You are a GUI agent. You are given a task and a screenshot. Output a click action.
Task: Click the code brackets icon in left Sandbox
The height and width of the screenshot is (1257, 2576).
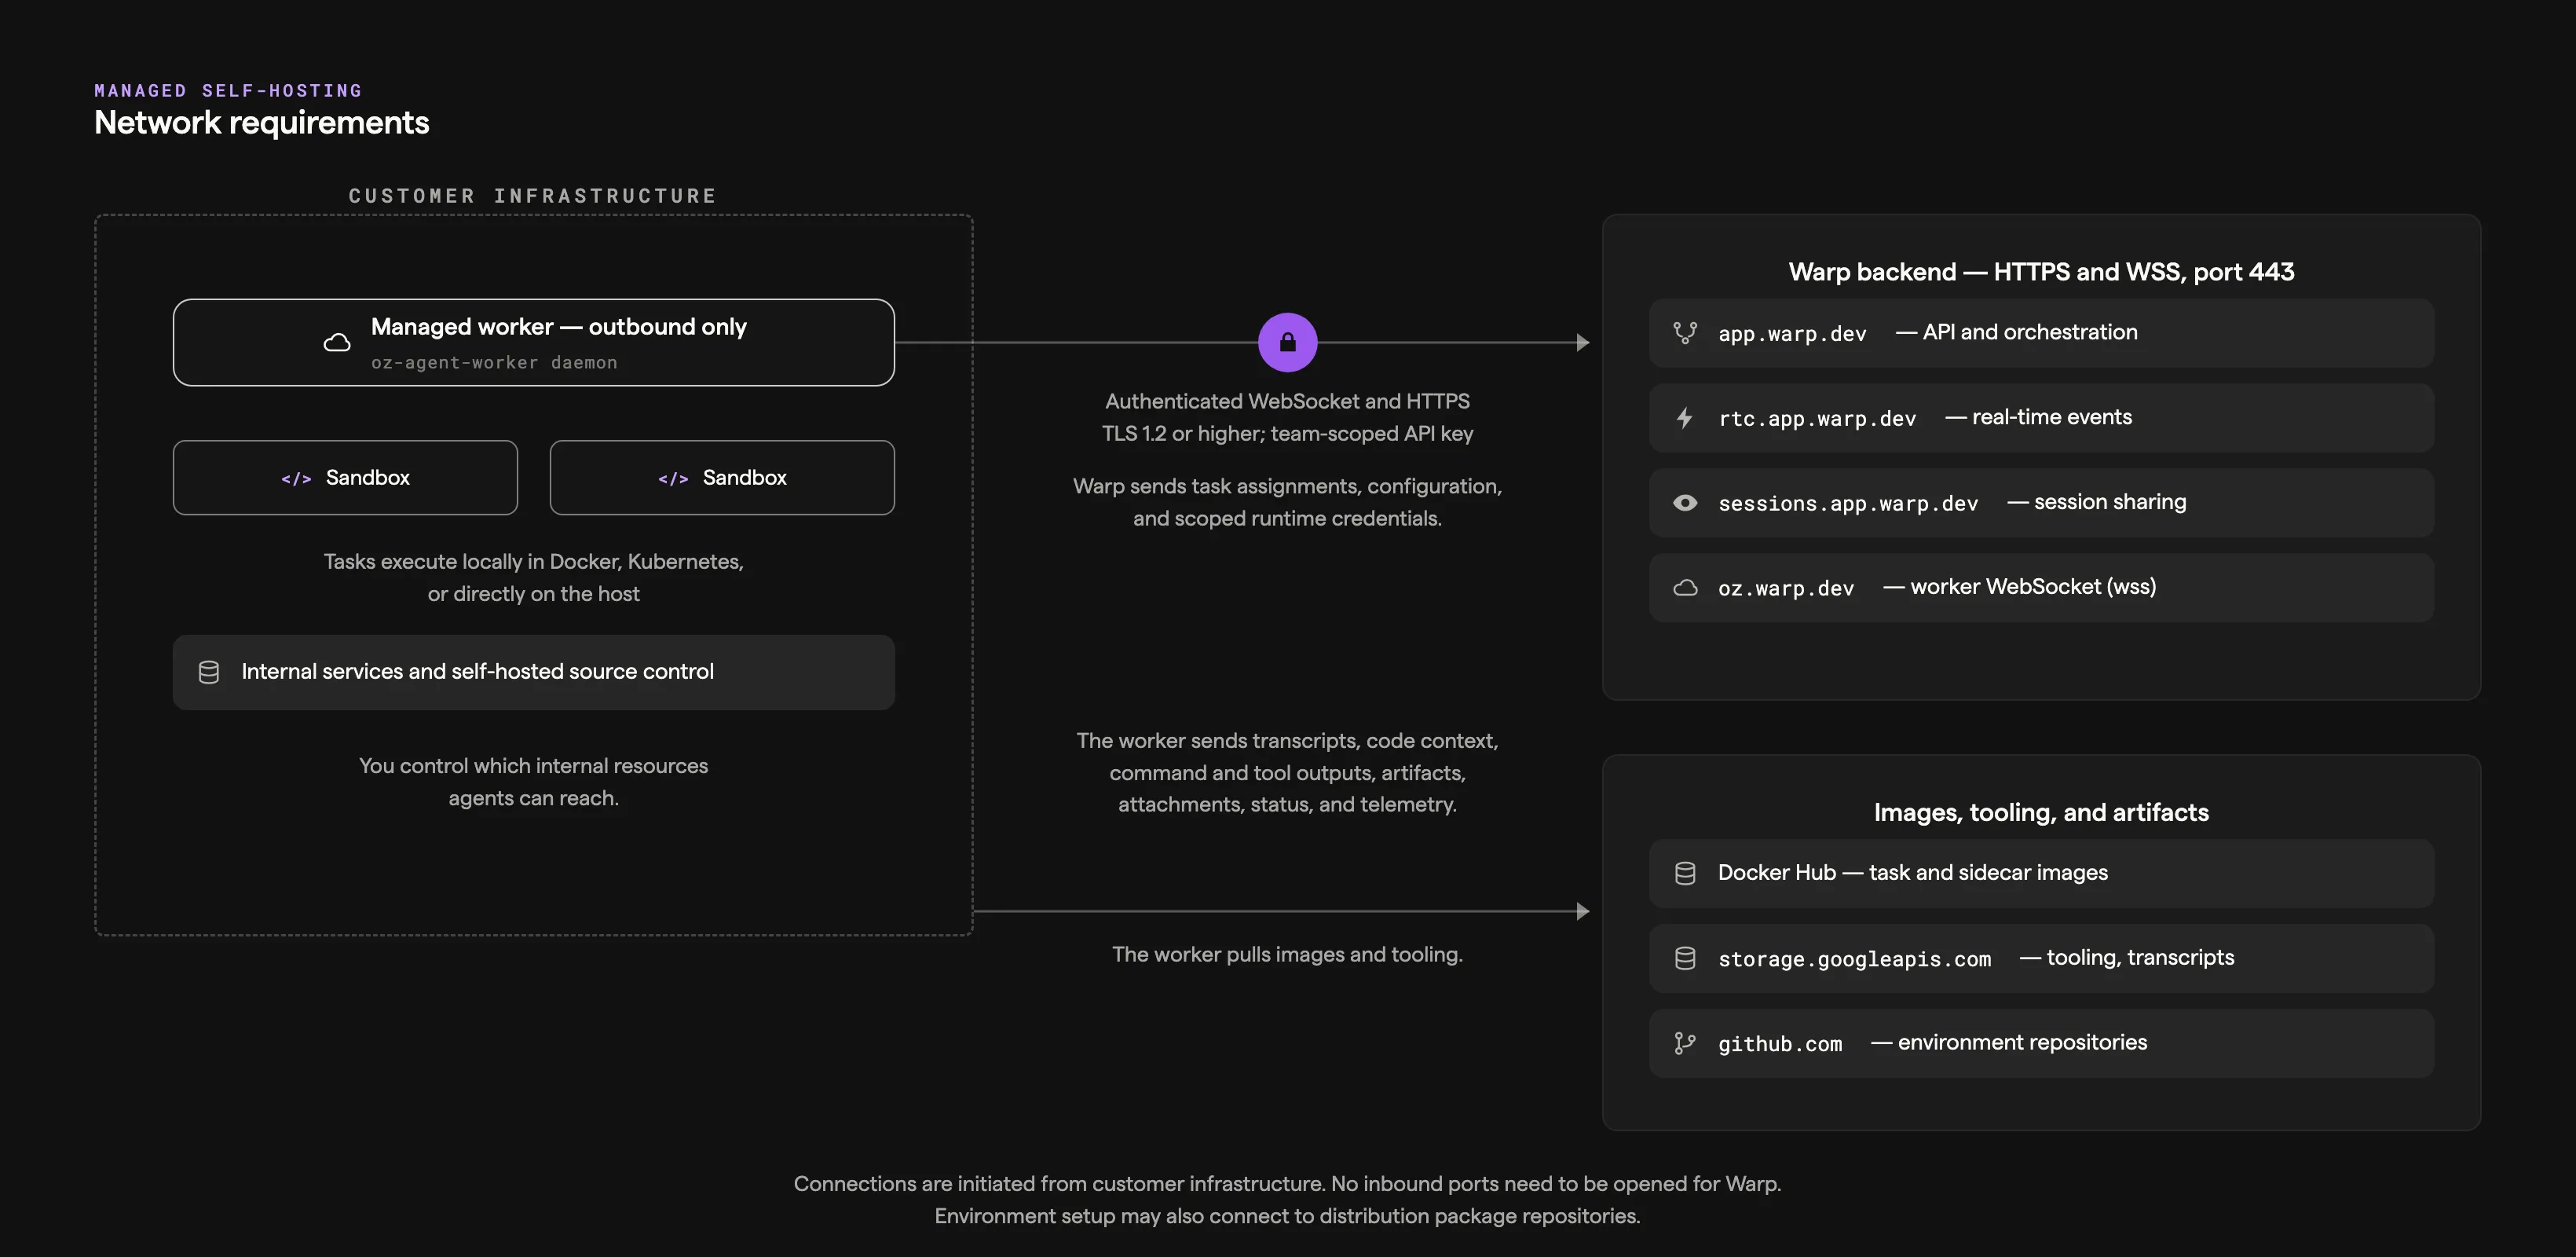tap(296, 479)
